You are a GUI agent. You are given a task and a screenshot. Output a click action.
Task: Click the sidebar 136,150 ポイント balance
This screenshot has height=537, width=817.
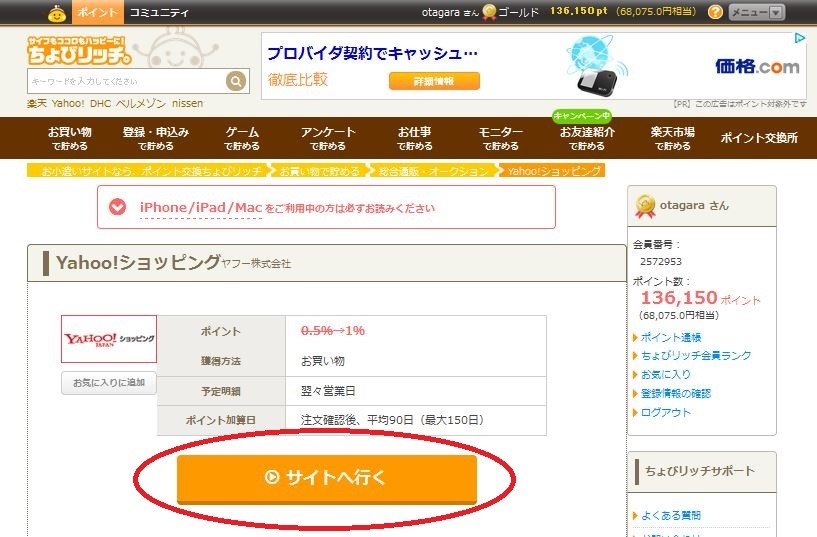(700, 298)
